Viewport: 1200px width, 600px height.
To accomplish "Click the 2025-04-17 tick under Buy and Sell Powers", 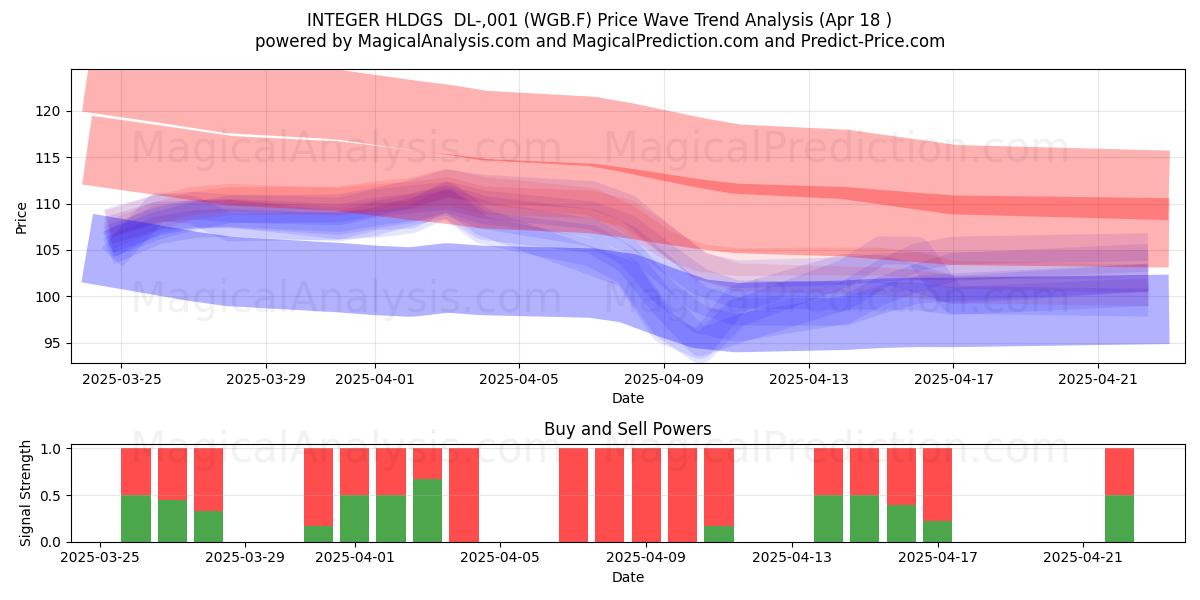I will [939, 558].
